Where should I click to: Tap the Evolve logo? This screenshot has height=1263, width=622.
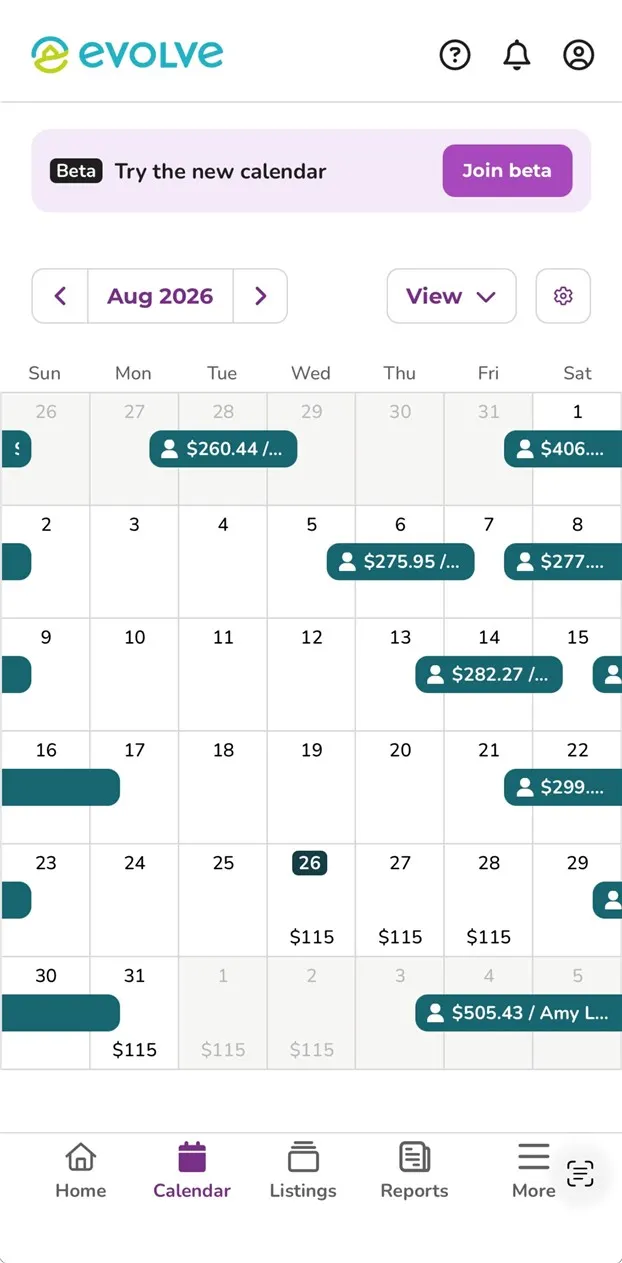tap(127, 54)
